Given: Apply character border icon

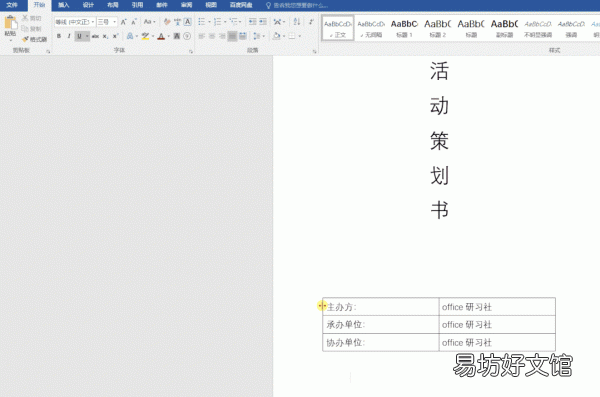Looking at the screenshot, I should tap(188, 22).
